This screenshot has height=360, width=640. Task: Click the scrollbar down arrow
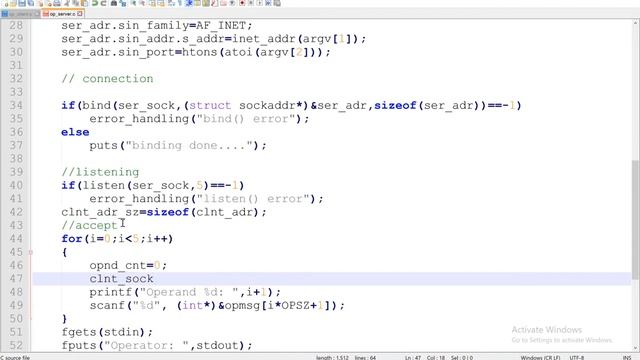click(636, 348)
